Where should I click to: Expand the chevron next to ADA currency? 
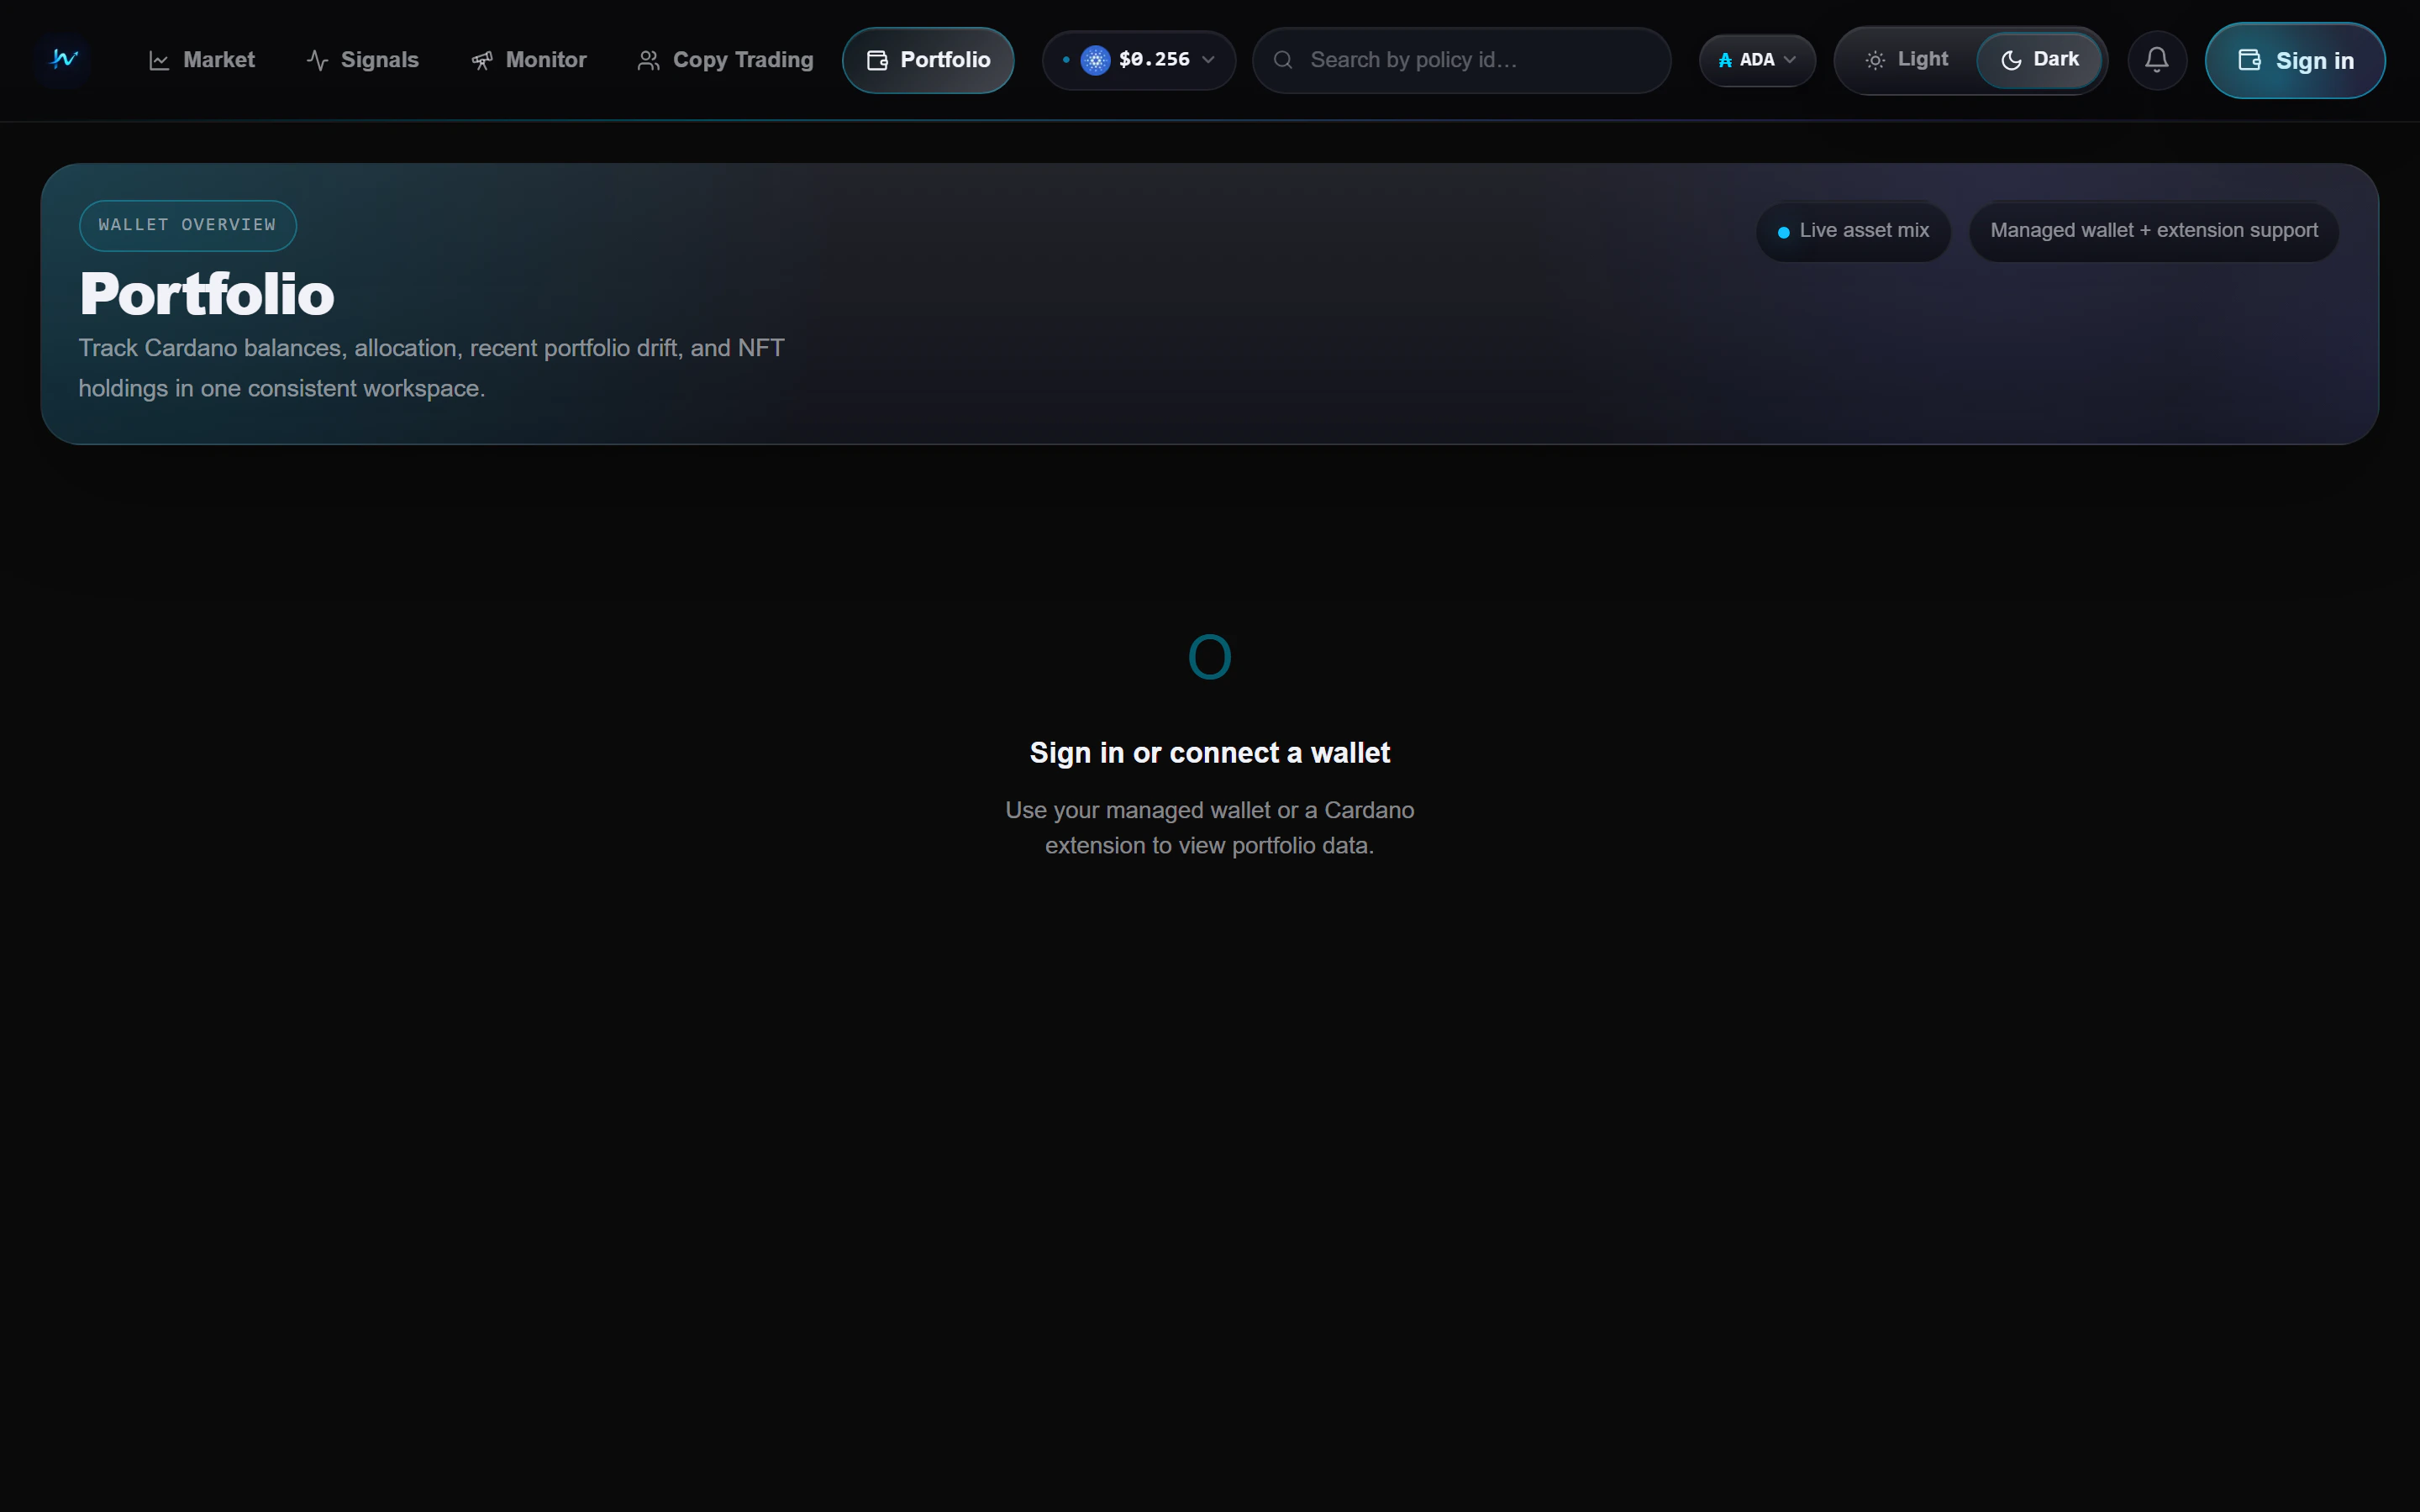[1789, 59]
